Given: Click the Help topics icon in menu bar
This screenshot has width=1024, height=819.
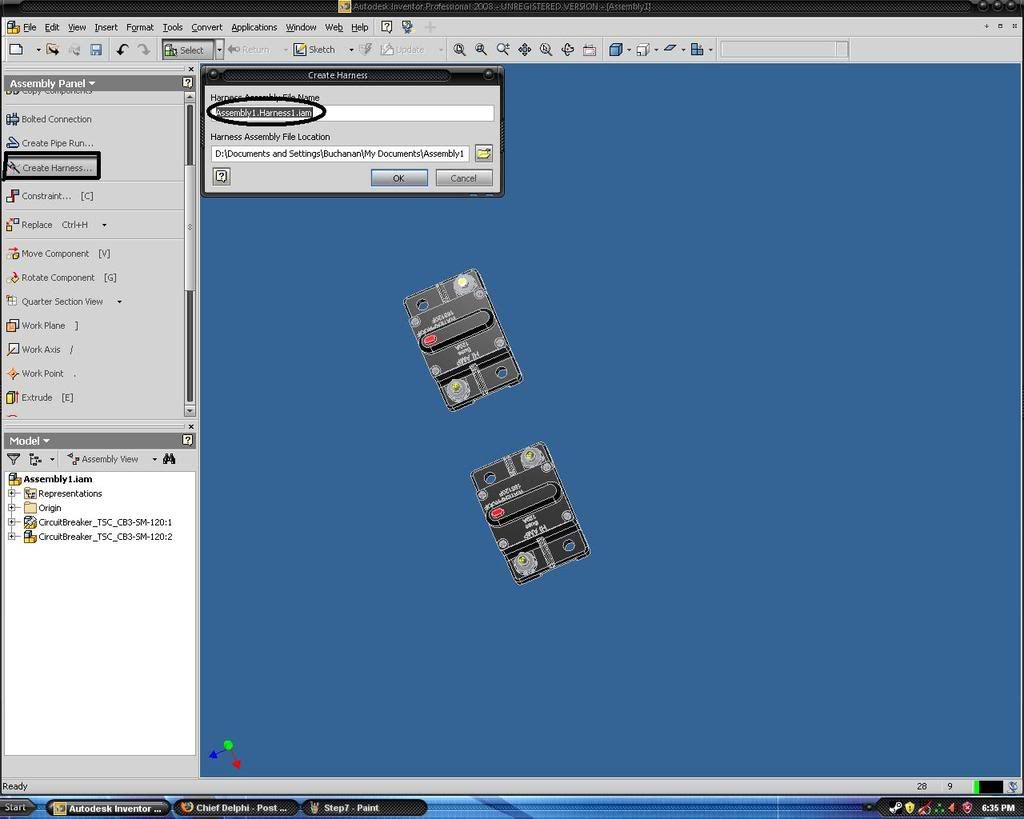Looking at the screenshot, I should point(387,27).
